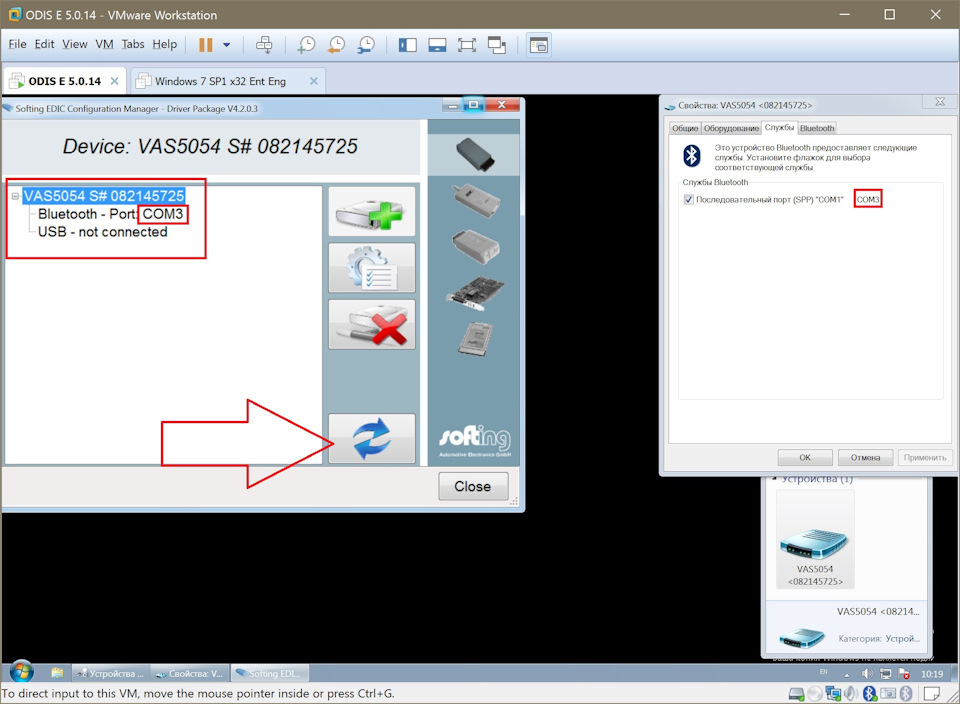Switch to Свойства: V... taskbar window
The height and width of the screenshot is (704, 960).
tap(190, 673)
